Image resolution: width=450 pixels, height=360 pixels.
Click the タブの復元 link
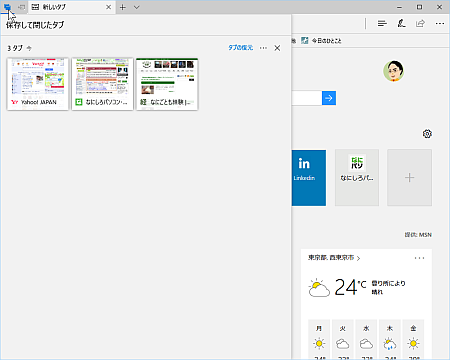240,48
